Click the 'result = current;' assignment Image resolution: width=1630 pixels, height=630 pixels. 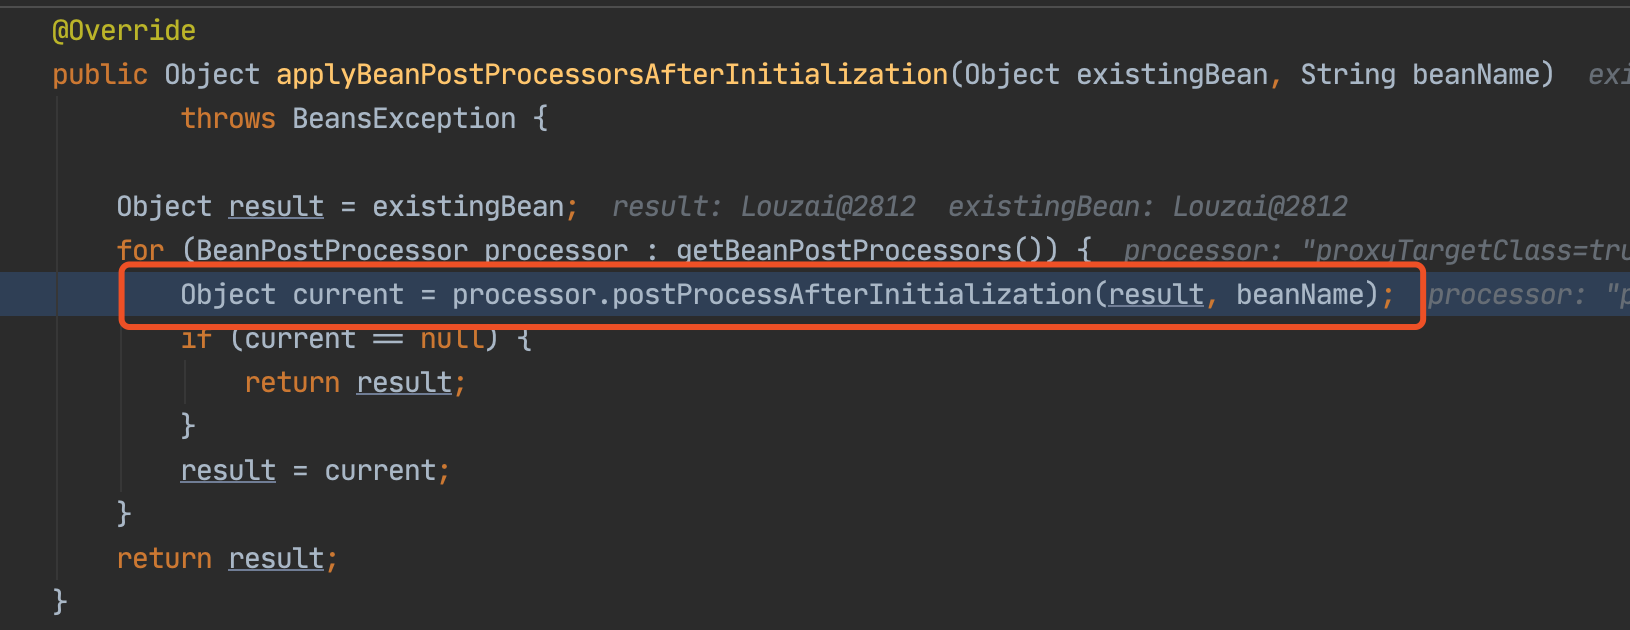316,470
